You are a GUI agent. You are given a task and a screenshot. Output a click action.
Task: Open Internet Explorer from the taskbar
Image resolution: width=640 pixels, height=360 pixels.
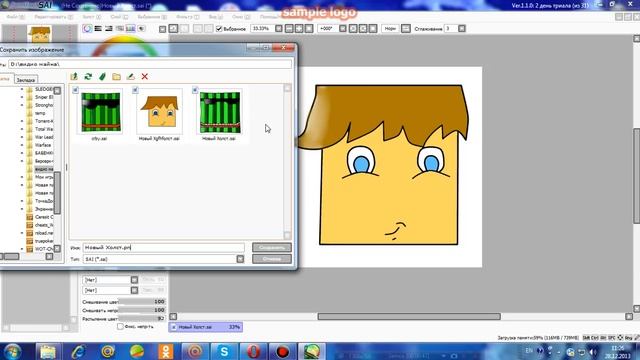coord(78,351)
